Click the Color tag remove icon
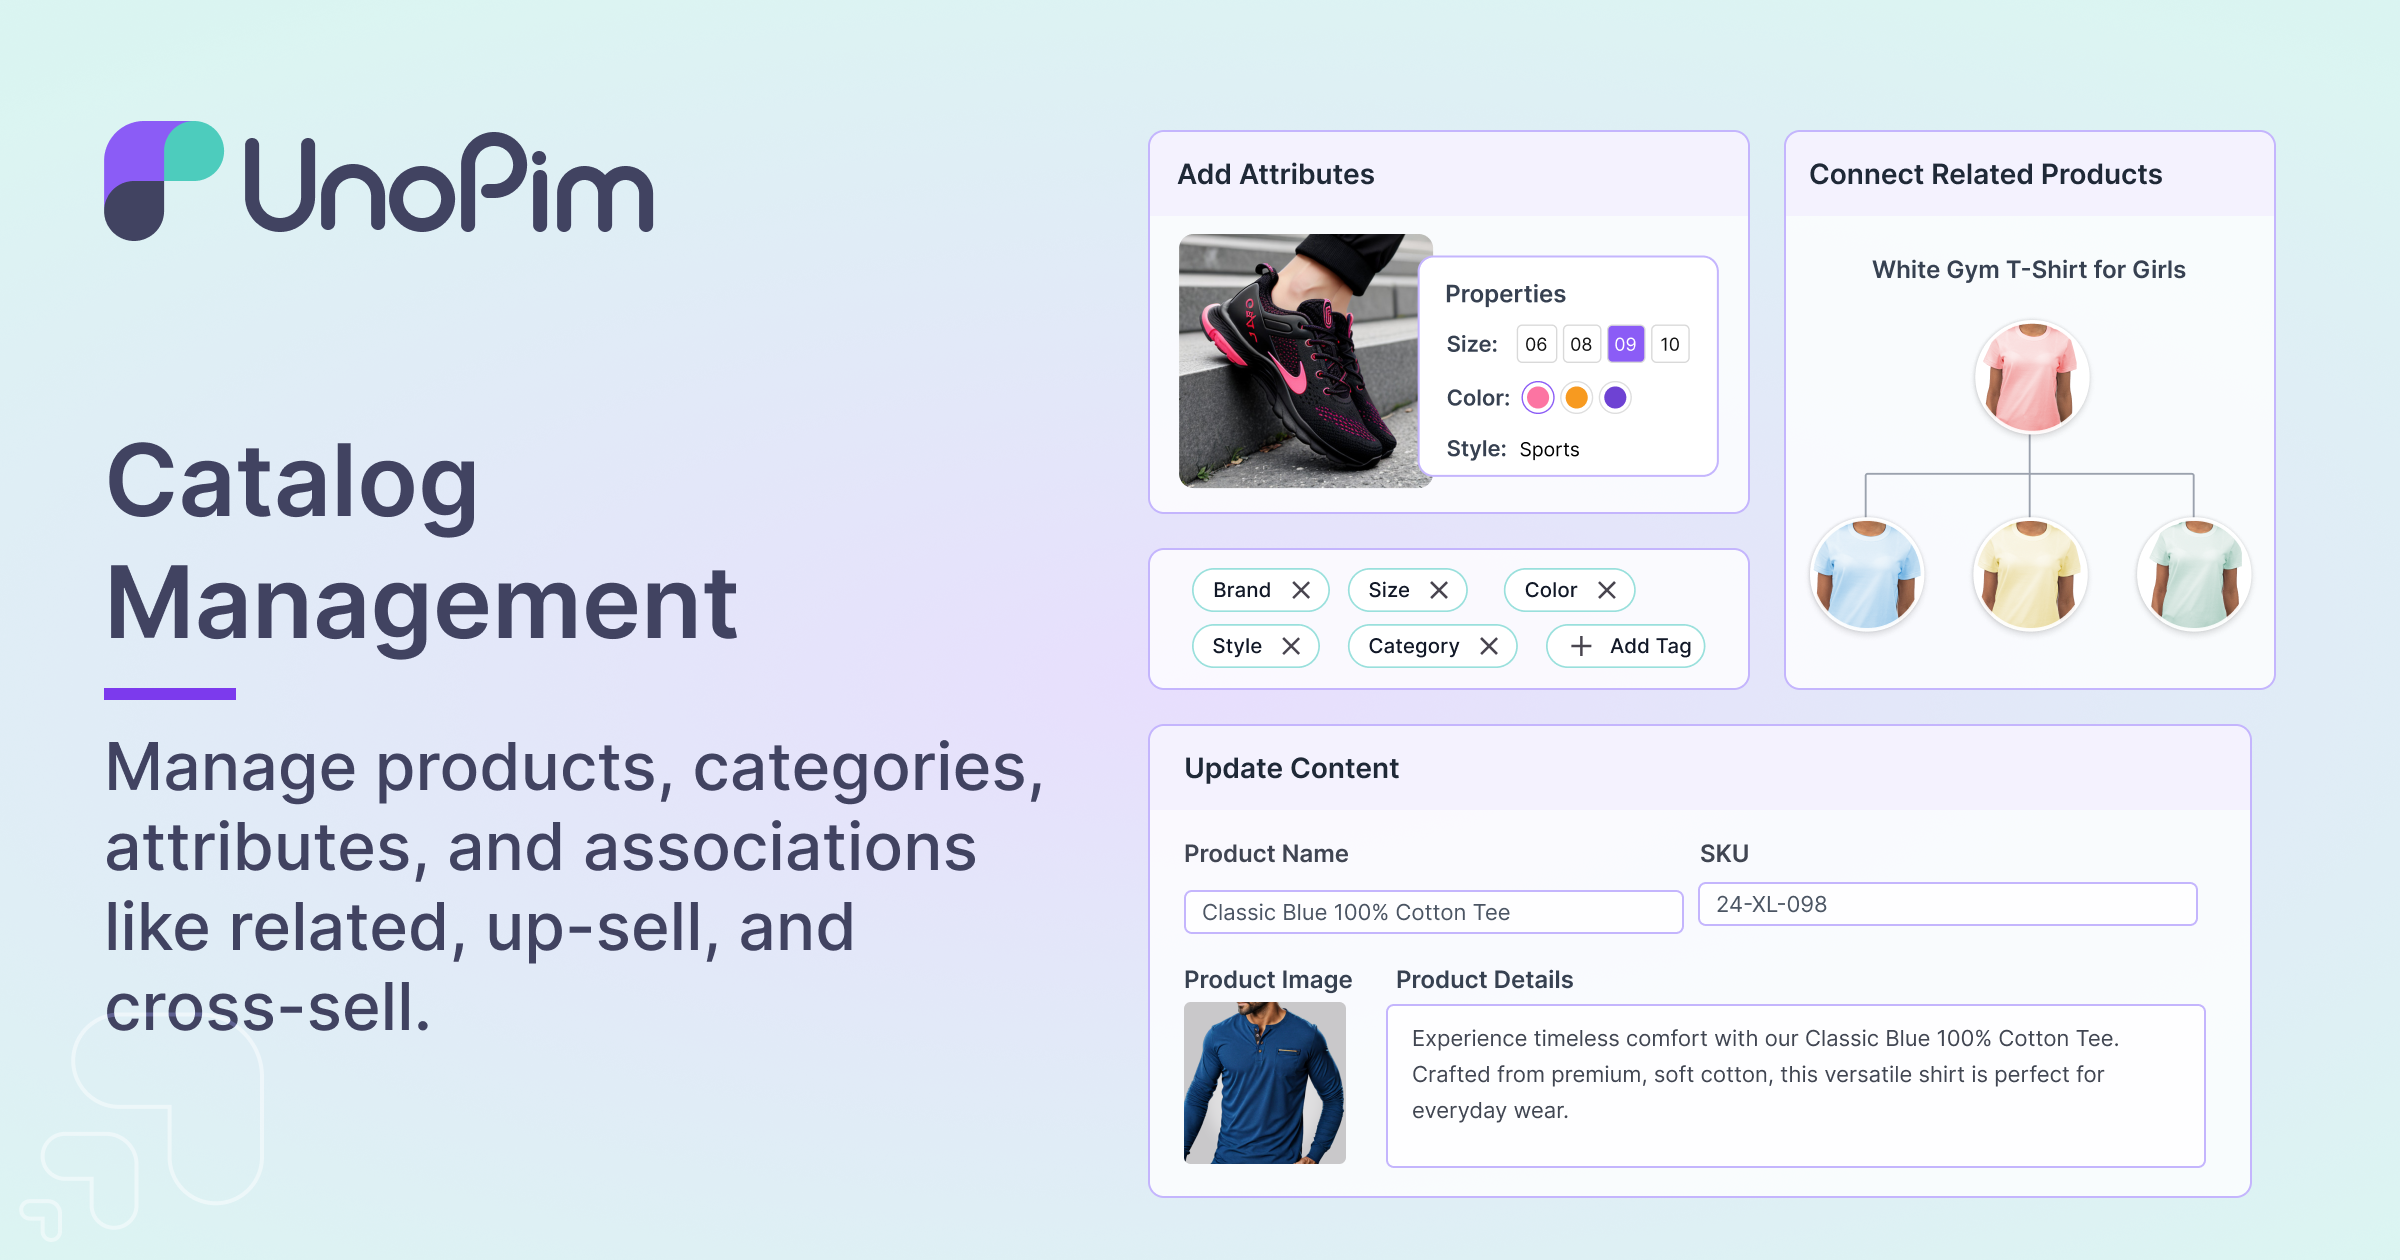Viewport: 2400px width, 1260px height. [x=1602, y=589]
